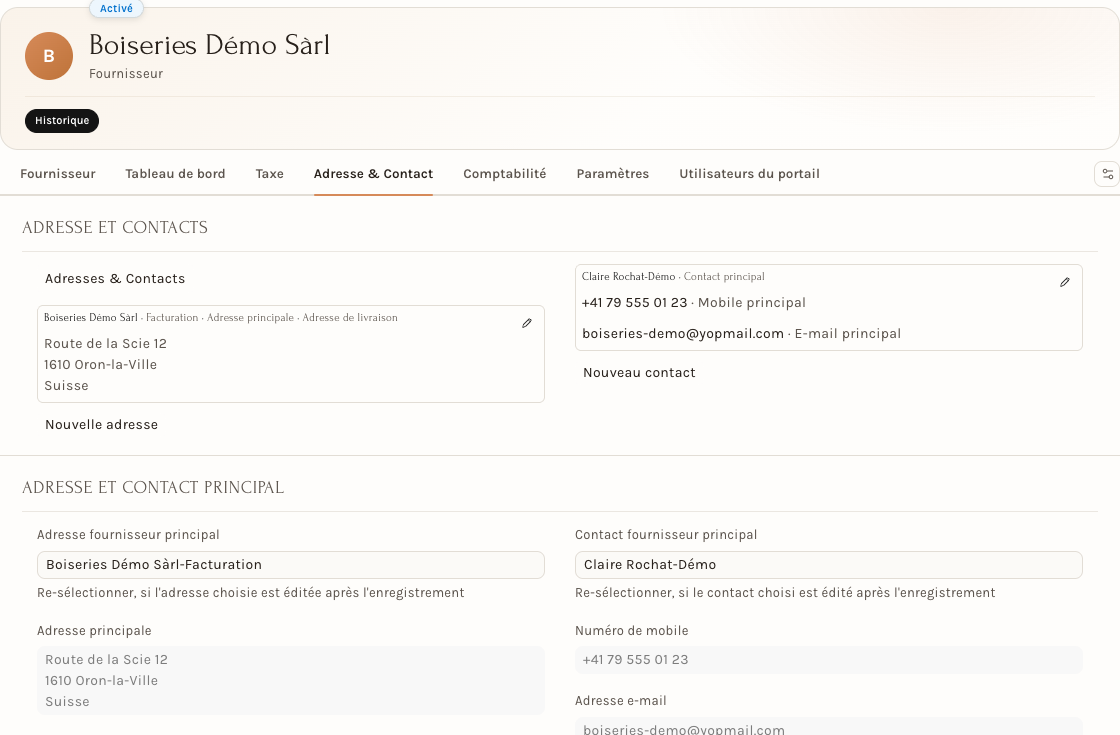Switch to the Tableau de bord tab
1120x735 pixels.
pyautogui.click(x=175, y=174)
